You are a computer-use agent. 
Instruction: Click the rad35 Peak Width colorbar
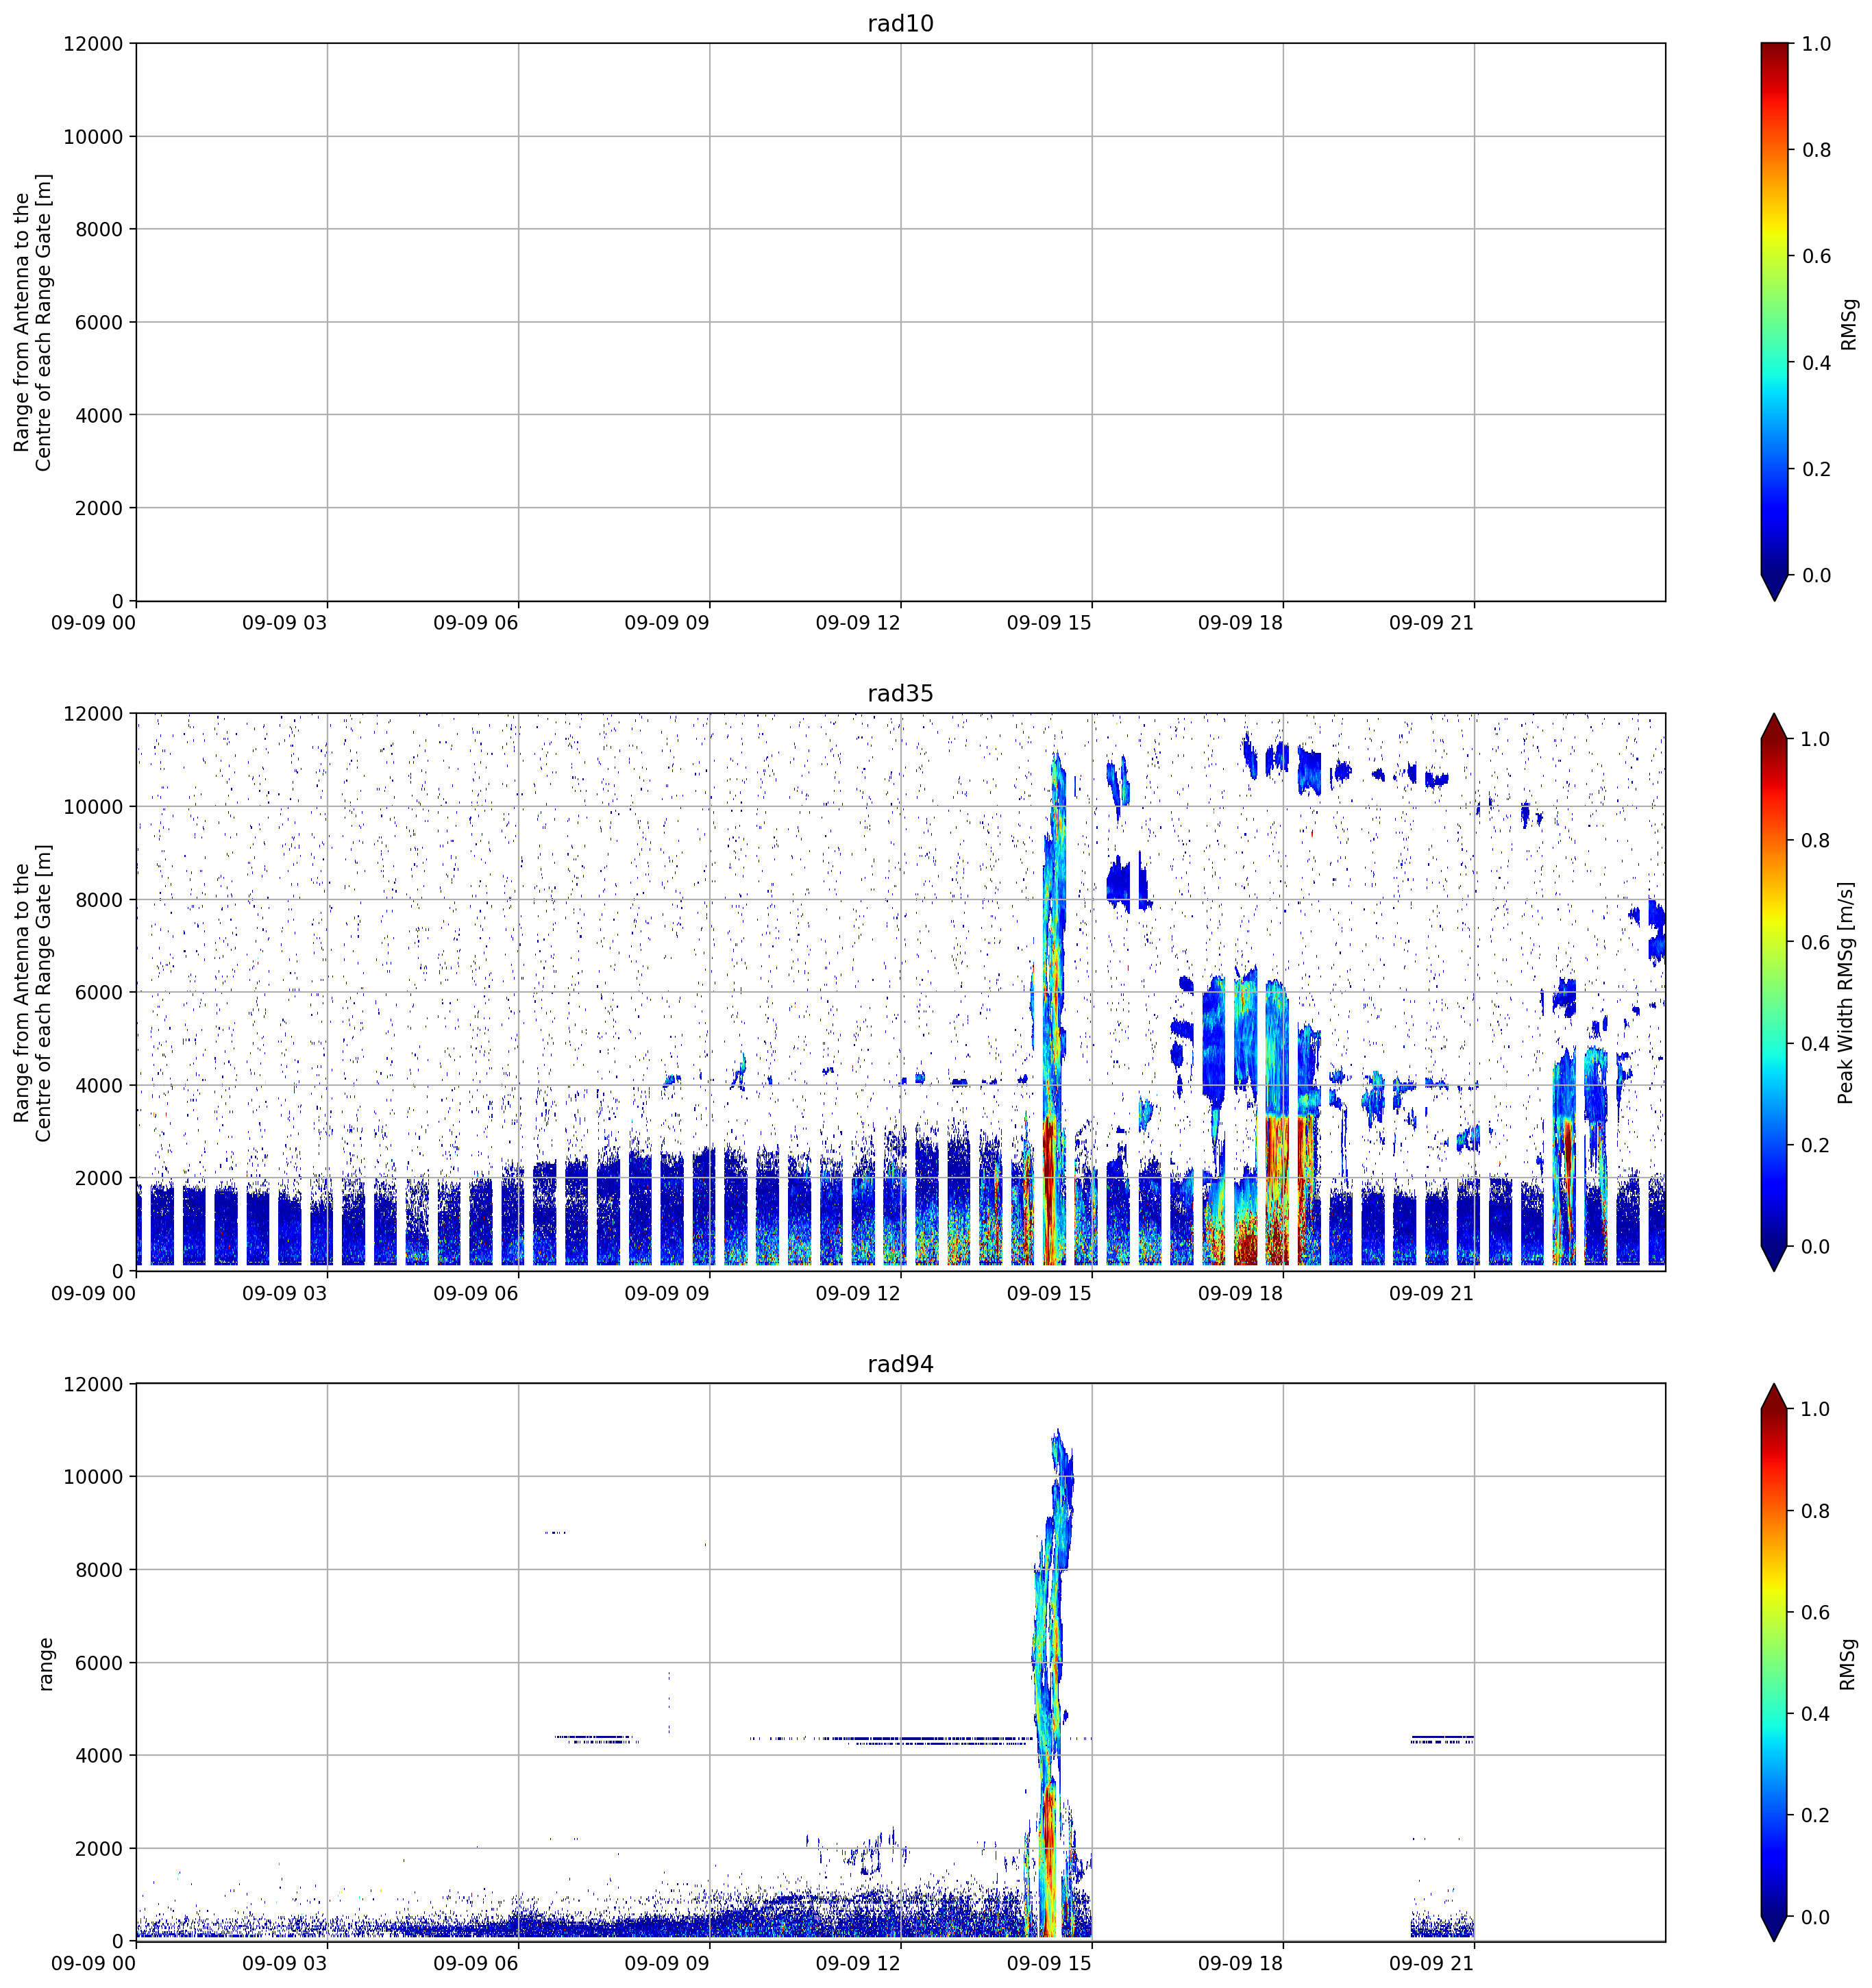[x=1774, y=992]
